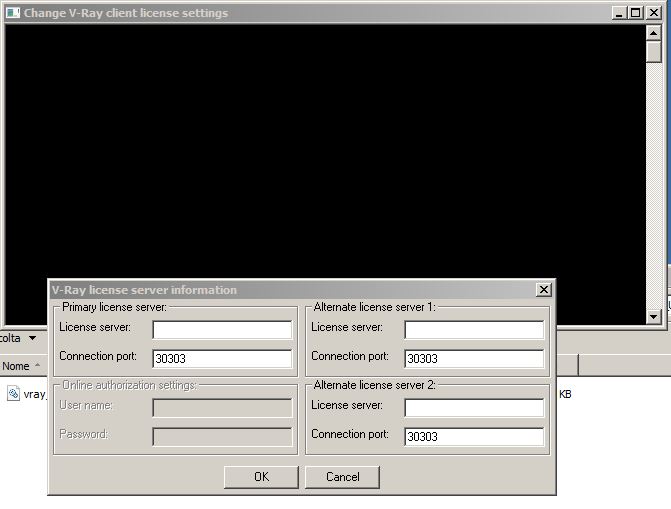
Task: Click Alternate server 2 Connection port field
Action: (x=474, y=437)
